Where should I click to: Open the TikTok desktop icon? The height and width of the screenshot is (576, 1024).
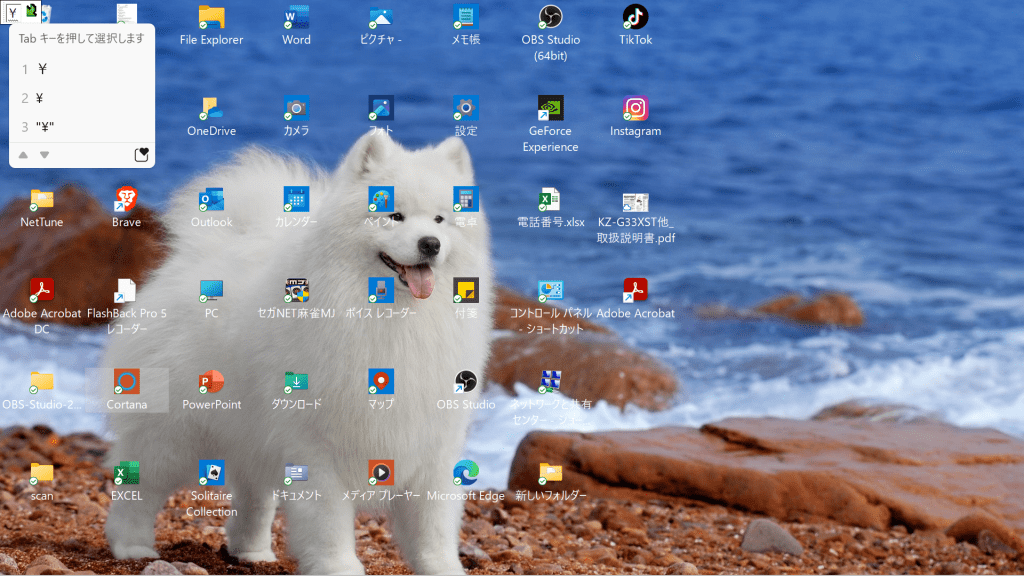(x=635, y=18)
